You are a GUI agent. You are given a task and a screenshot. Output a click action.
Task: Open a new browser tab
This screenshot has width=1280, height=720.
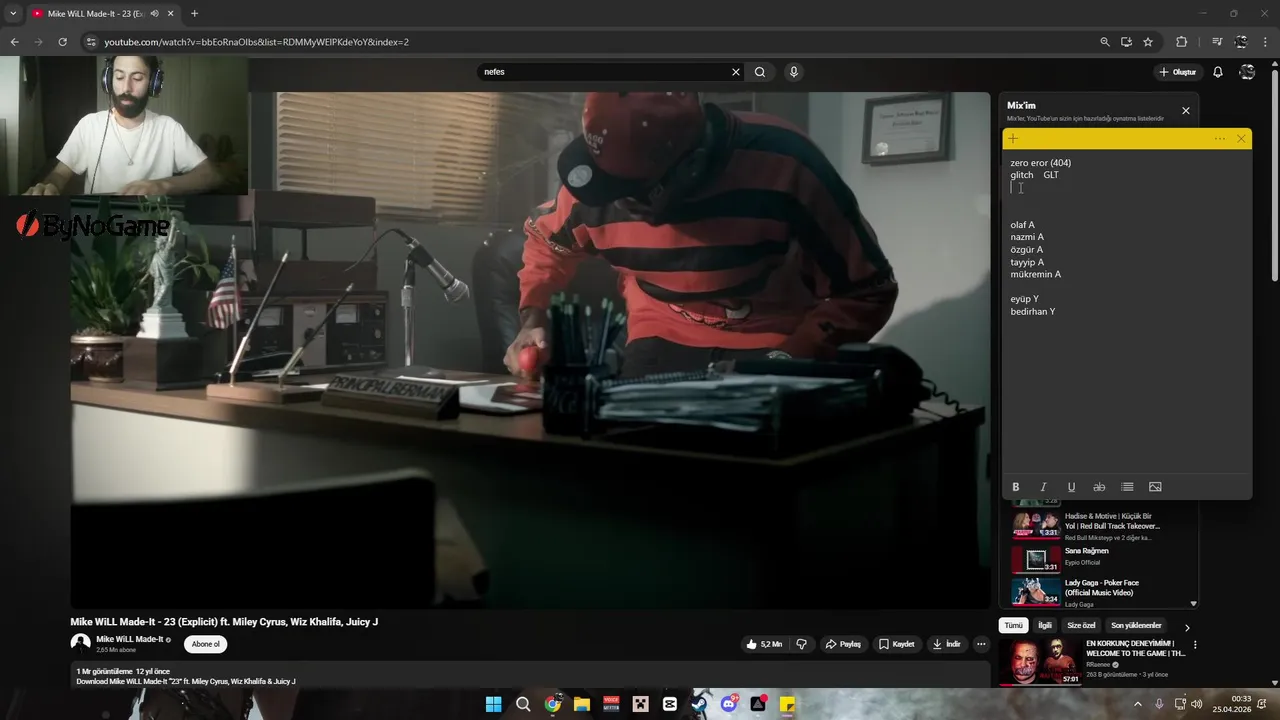click(194, 13)
